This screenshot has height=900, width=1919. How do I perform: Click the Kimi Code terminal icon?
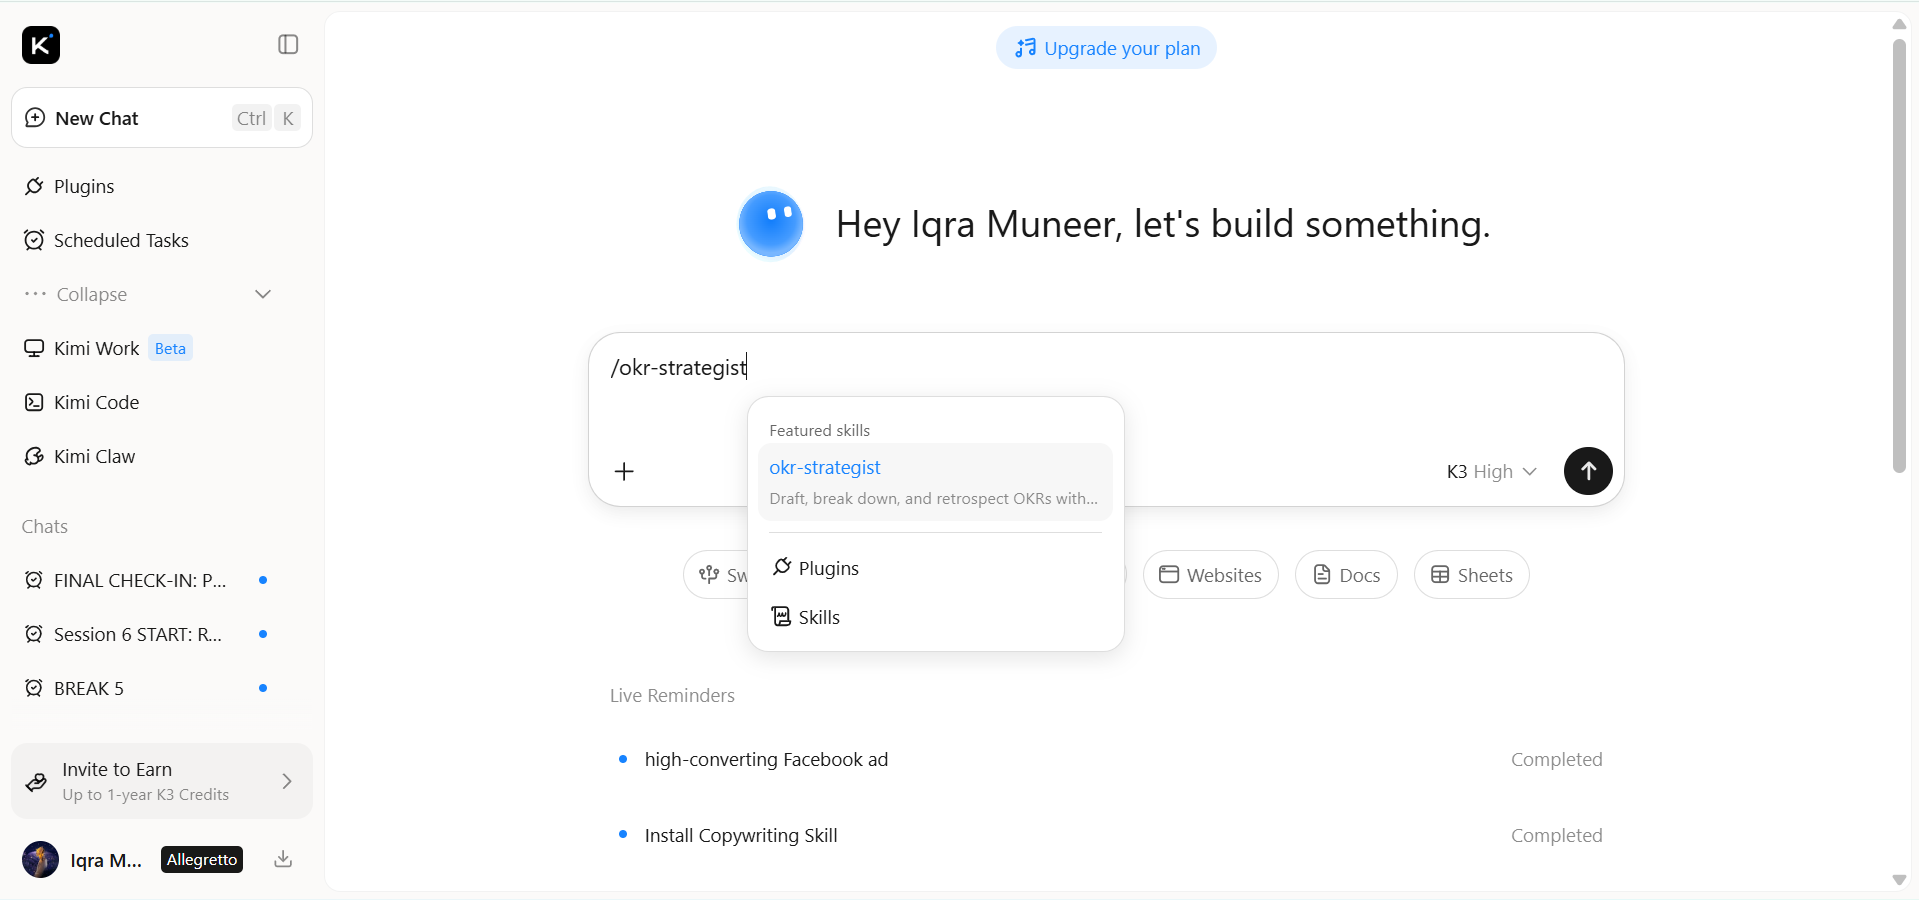(x=34, y=402)
